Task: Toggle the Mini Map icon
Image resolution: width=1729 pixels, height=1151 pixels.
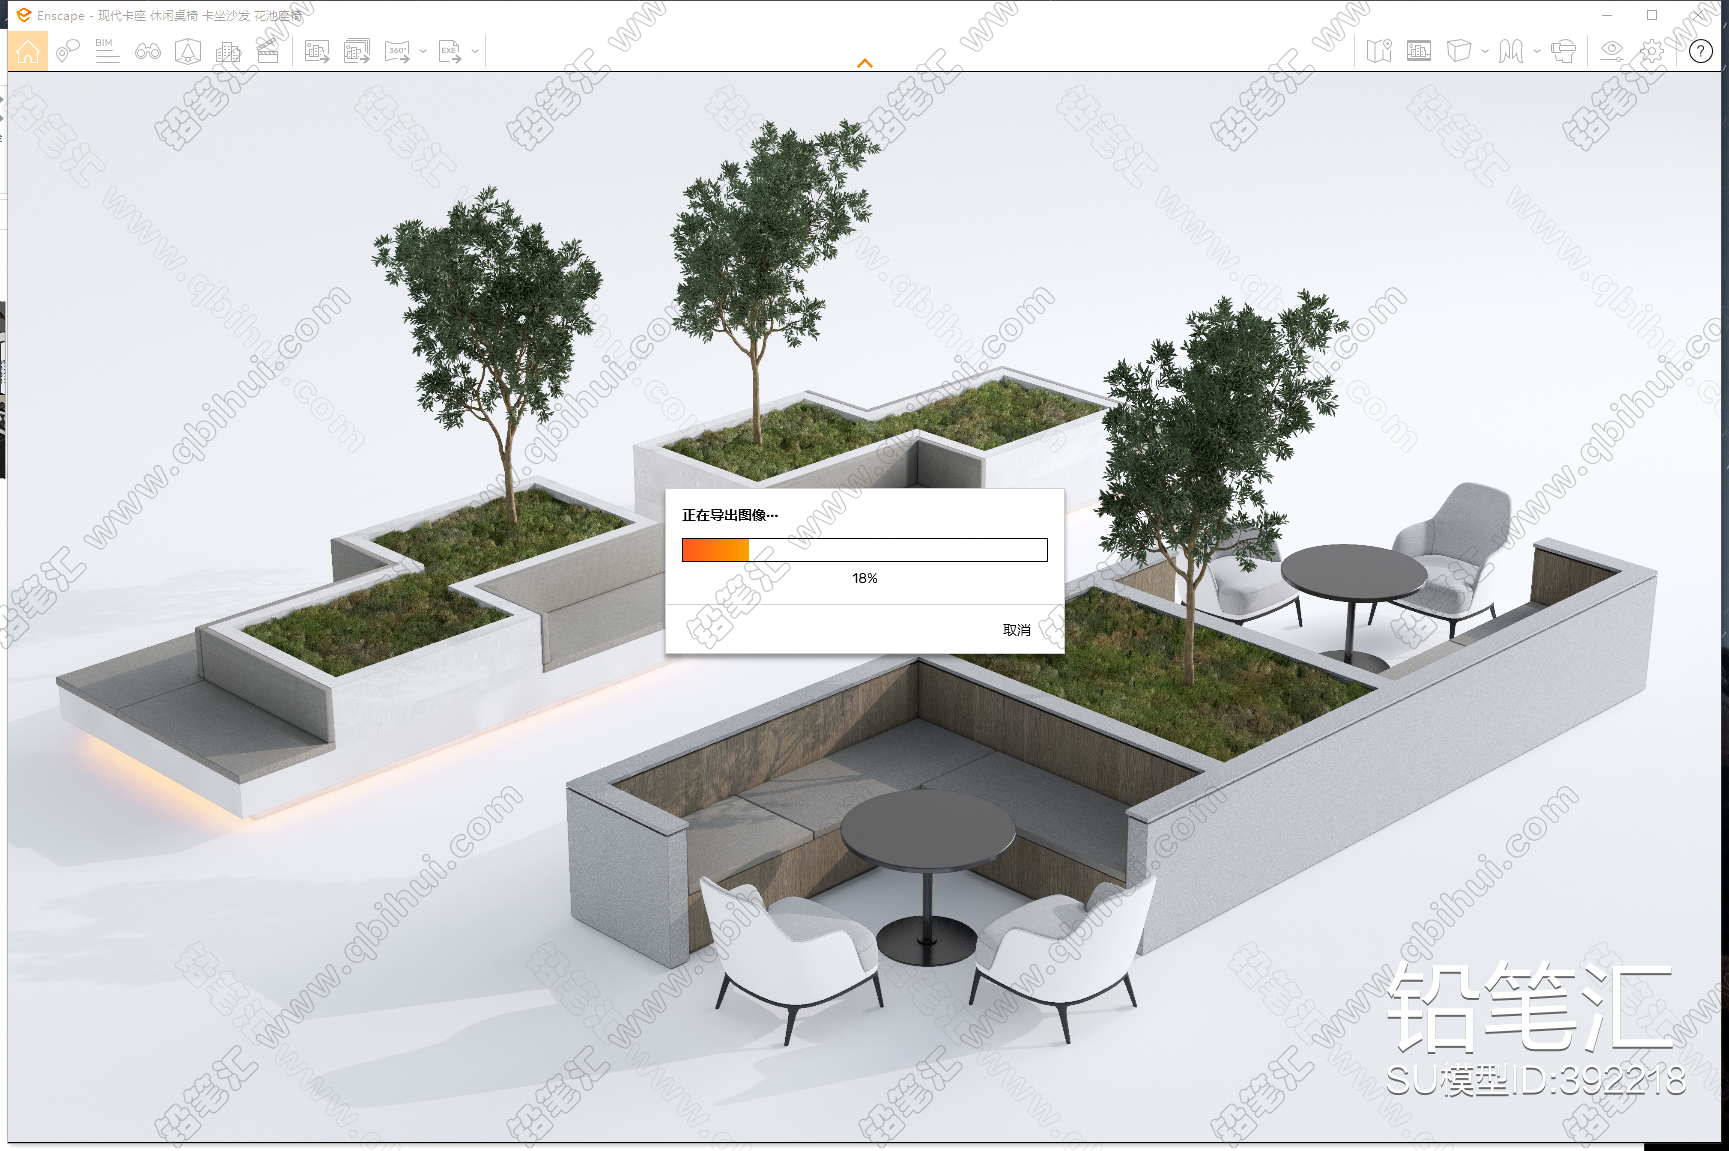Action: (x=1379, y=51)
